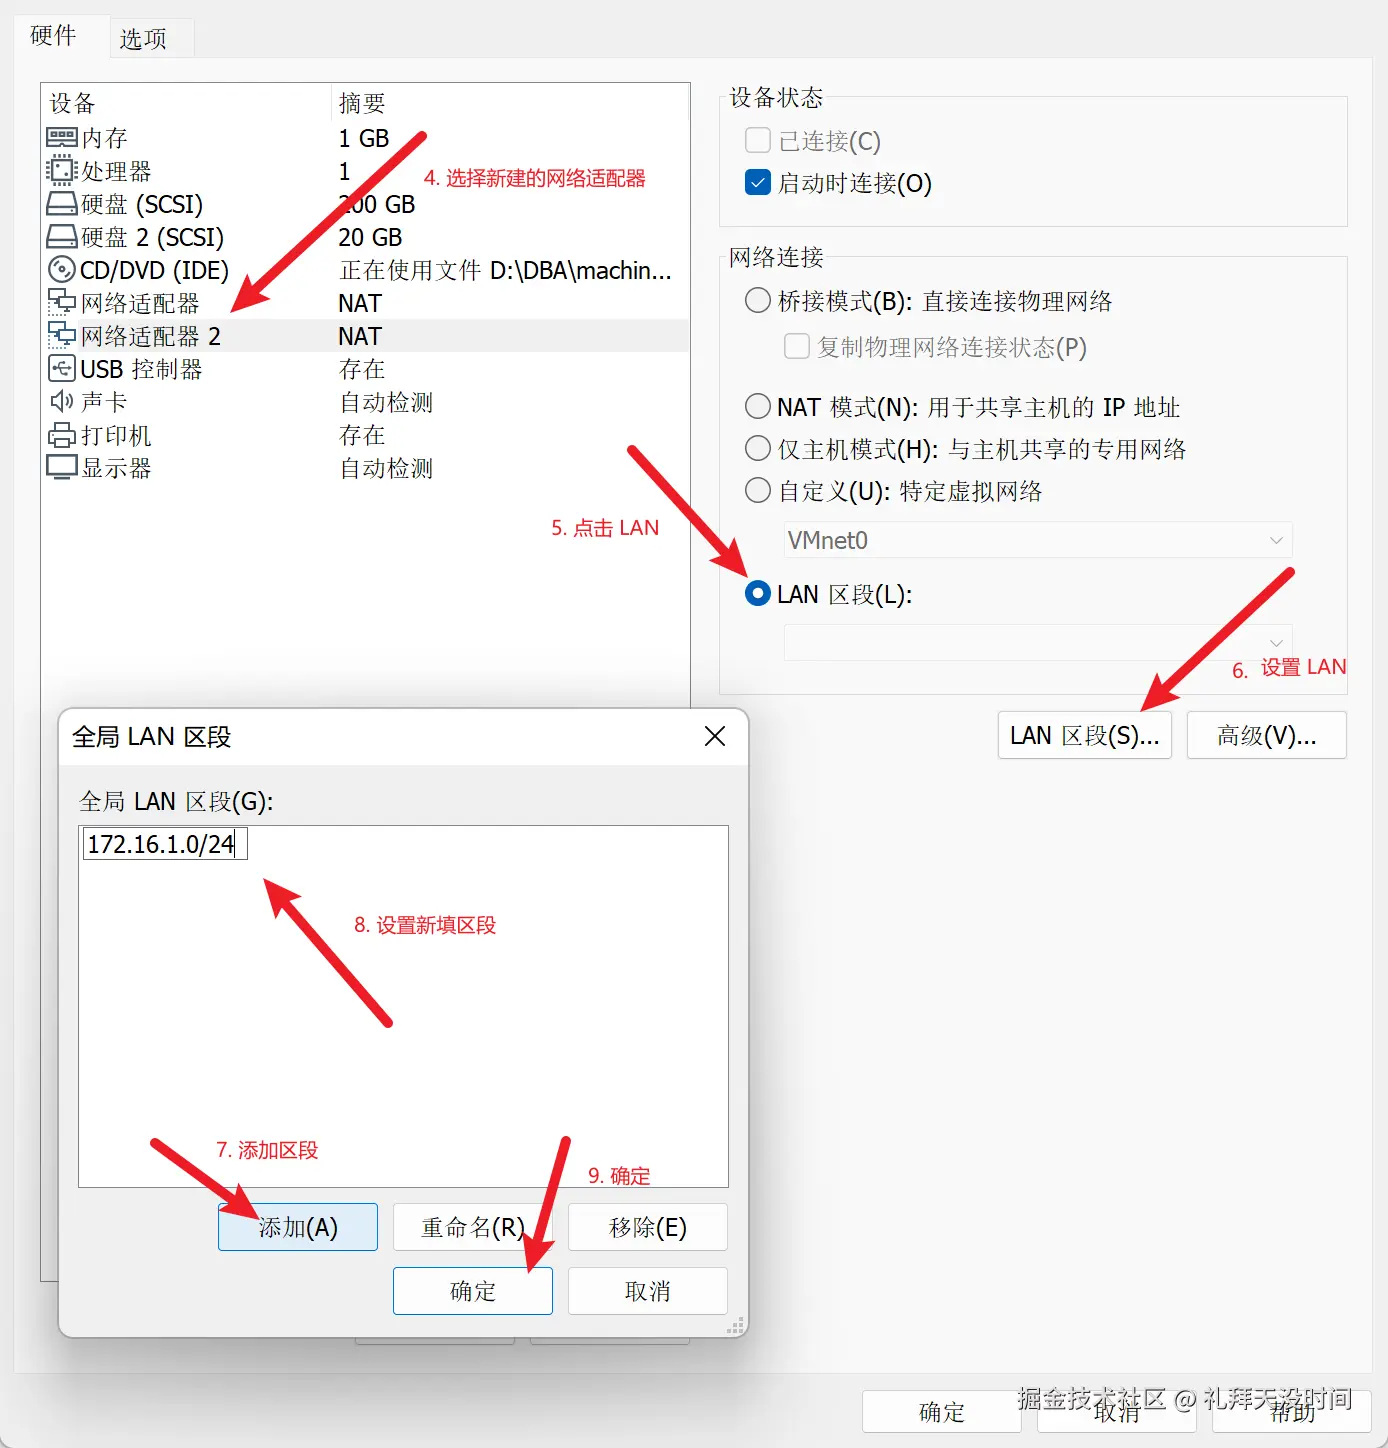Select the first 网络适配器 adapter icon
Viewport: 1388px width, 1448px height.
[62, 302]
